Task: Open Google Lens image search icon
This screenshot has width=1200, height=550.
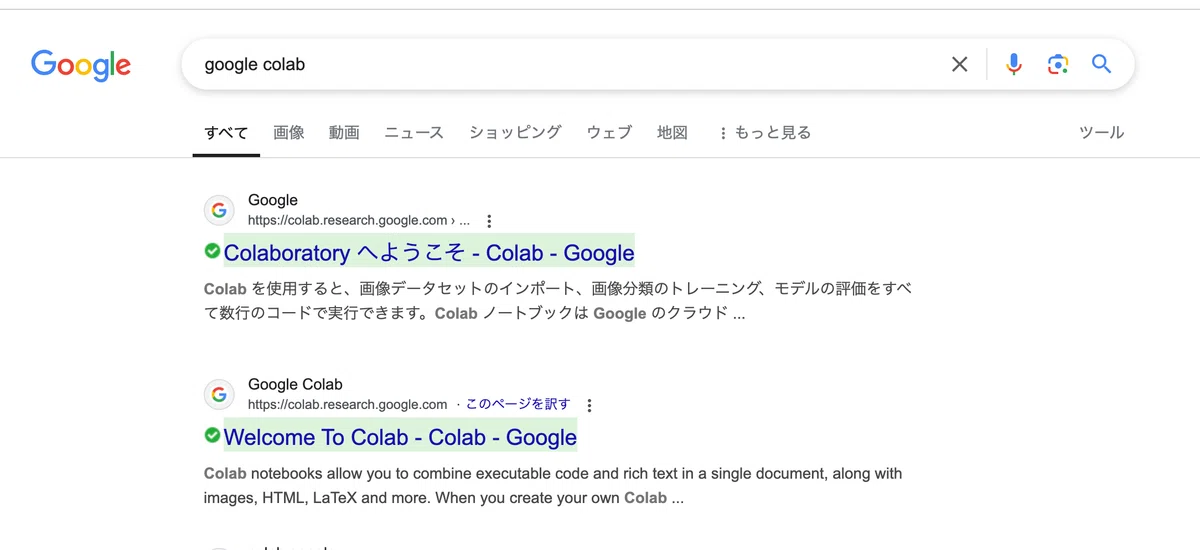Action: click(x=1058, y=64)
